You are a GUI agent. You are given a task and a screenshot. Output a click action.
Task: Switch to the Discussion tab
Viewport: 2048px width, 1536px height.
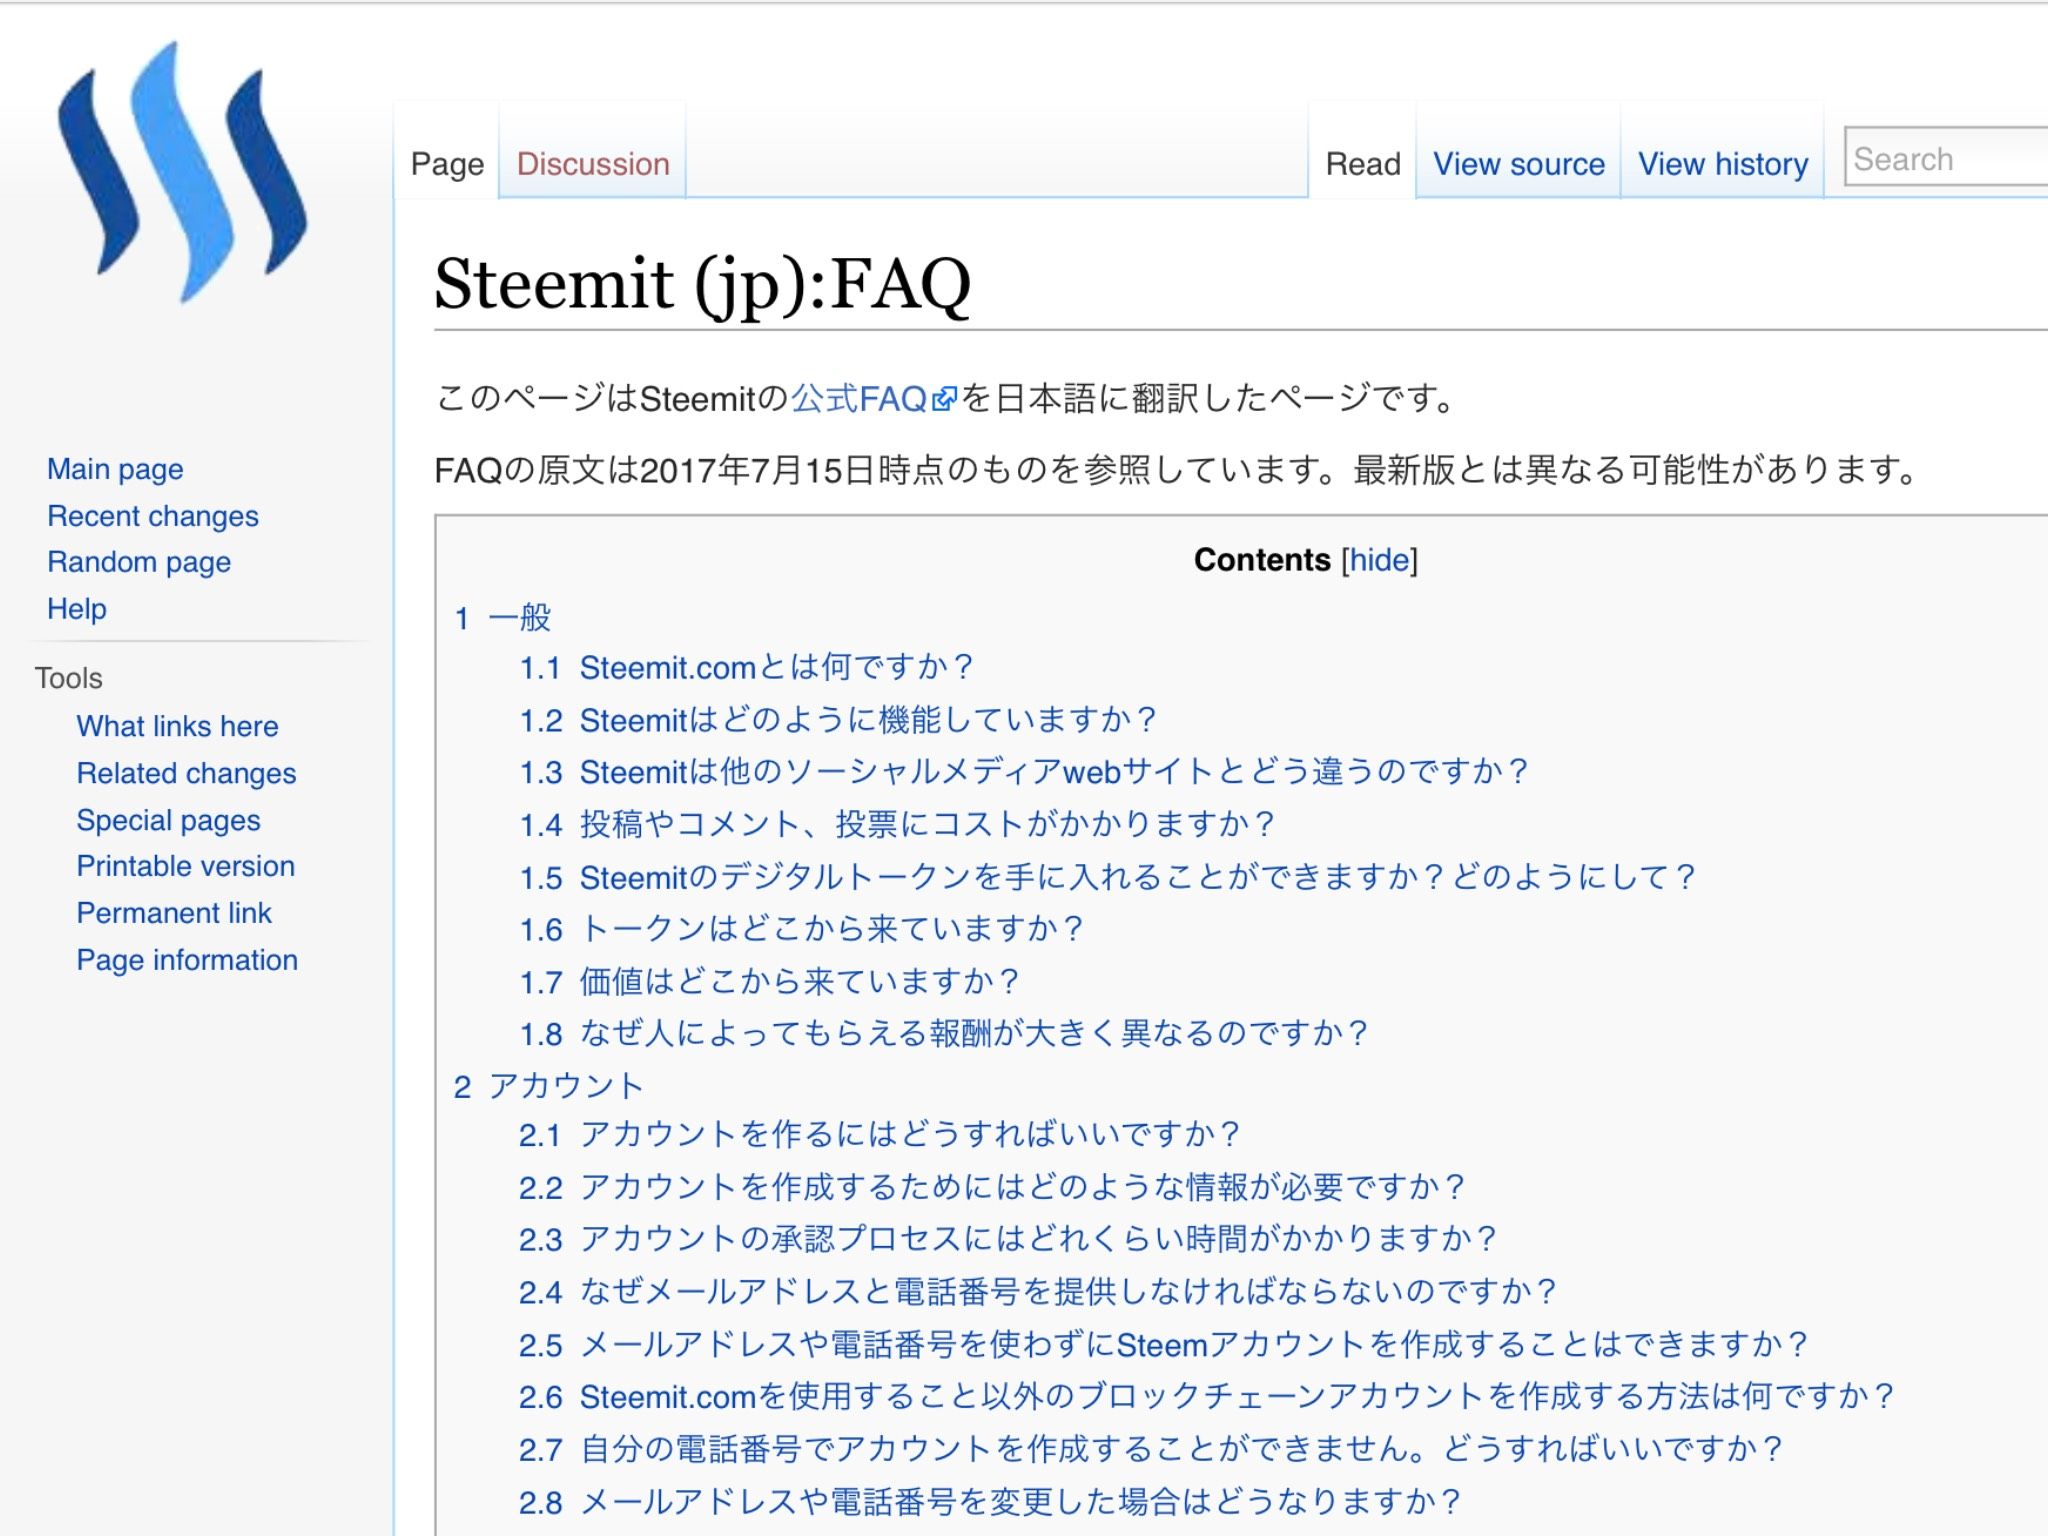[x=592, y=164]
